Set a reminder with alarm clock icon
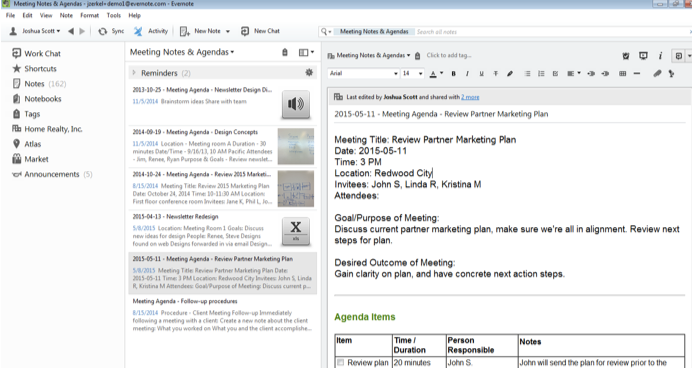 [x=626, y=56]
